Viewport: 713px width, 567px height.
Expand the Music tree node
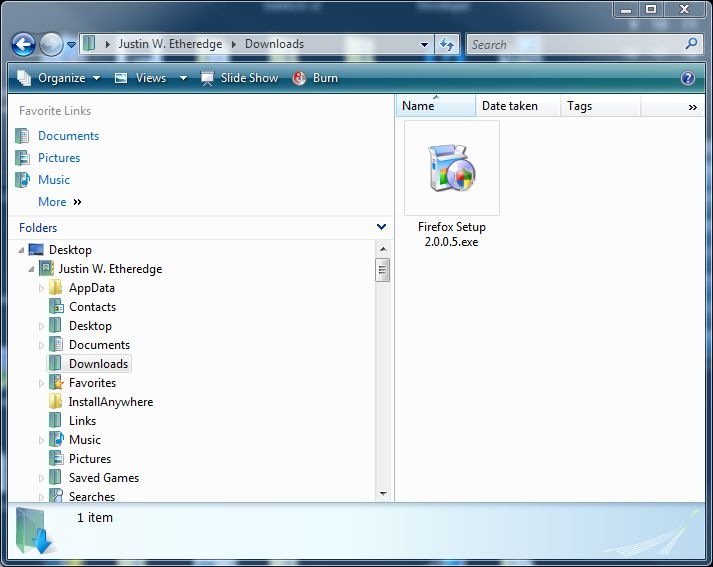[x=41, y=440]
